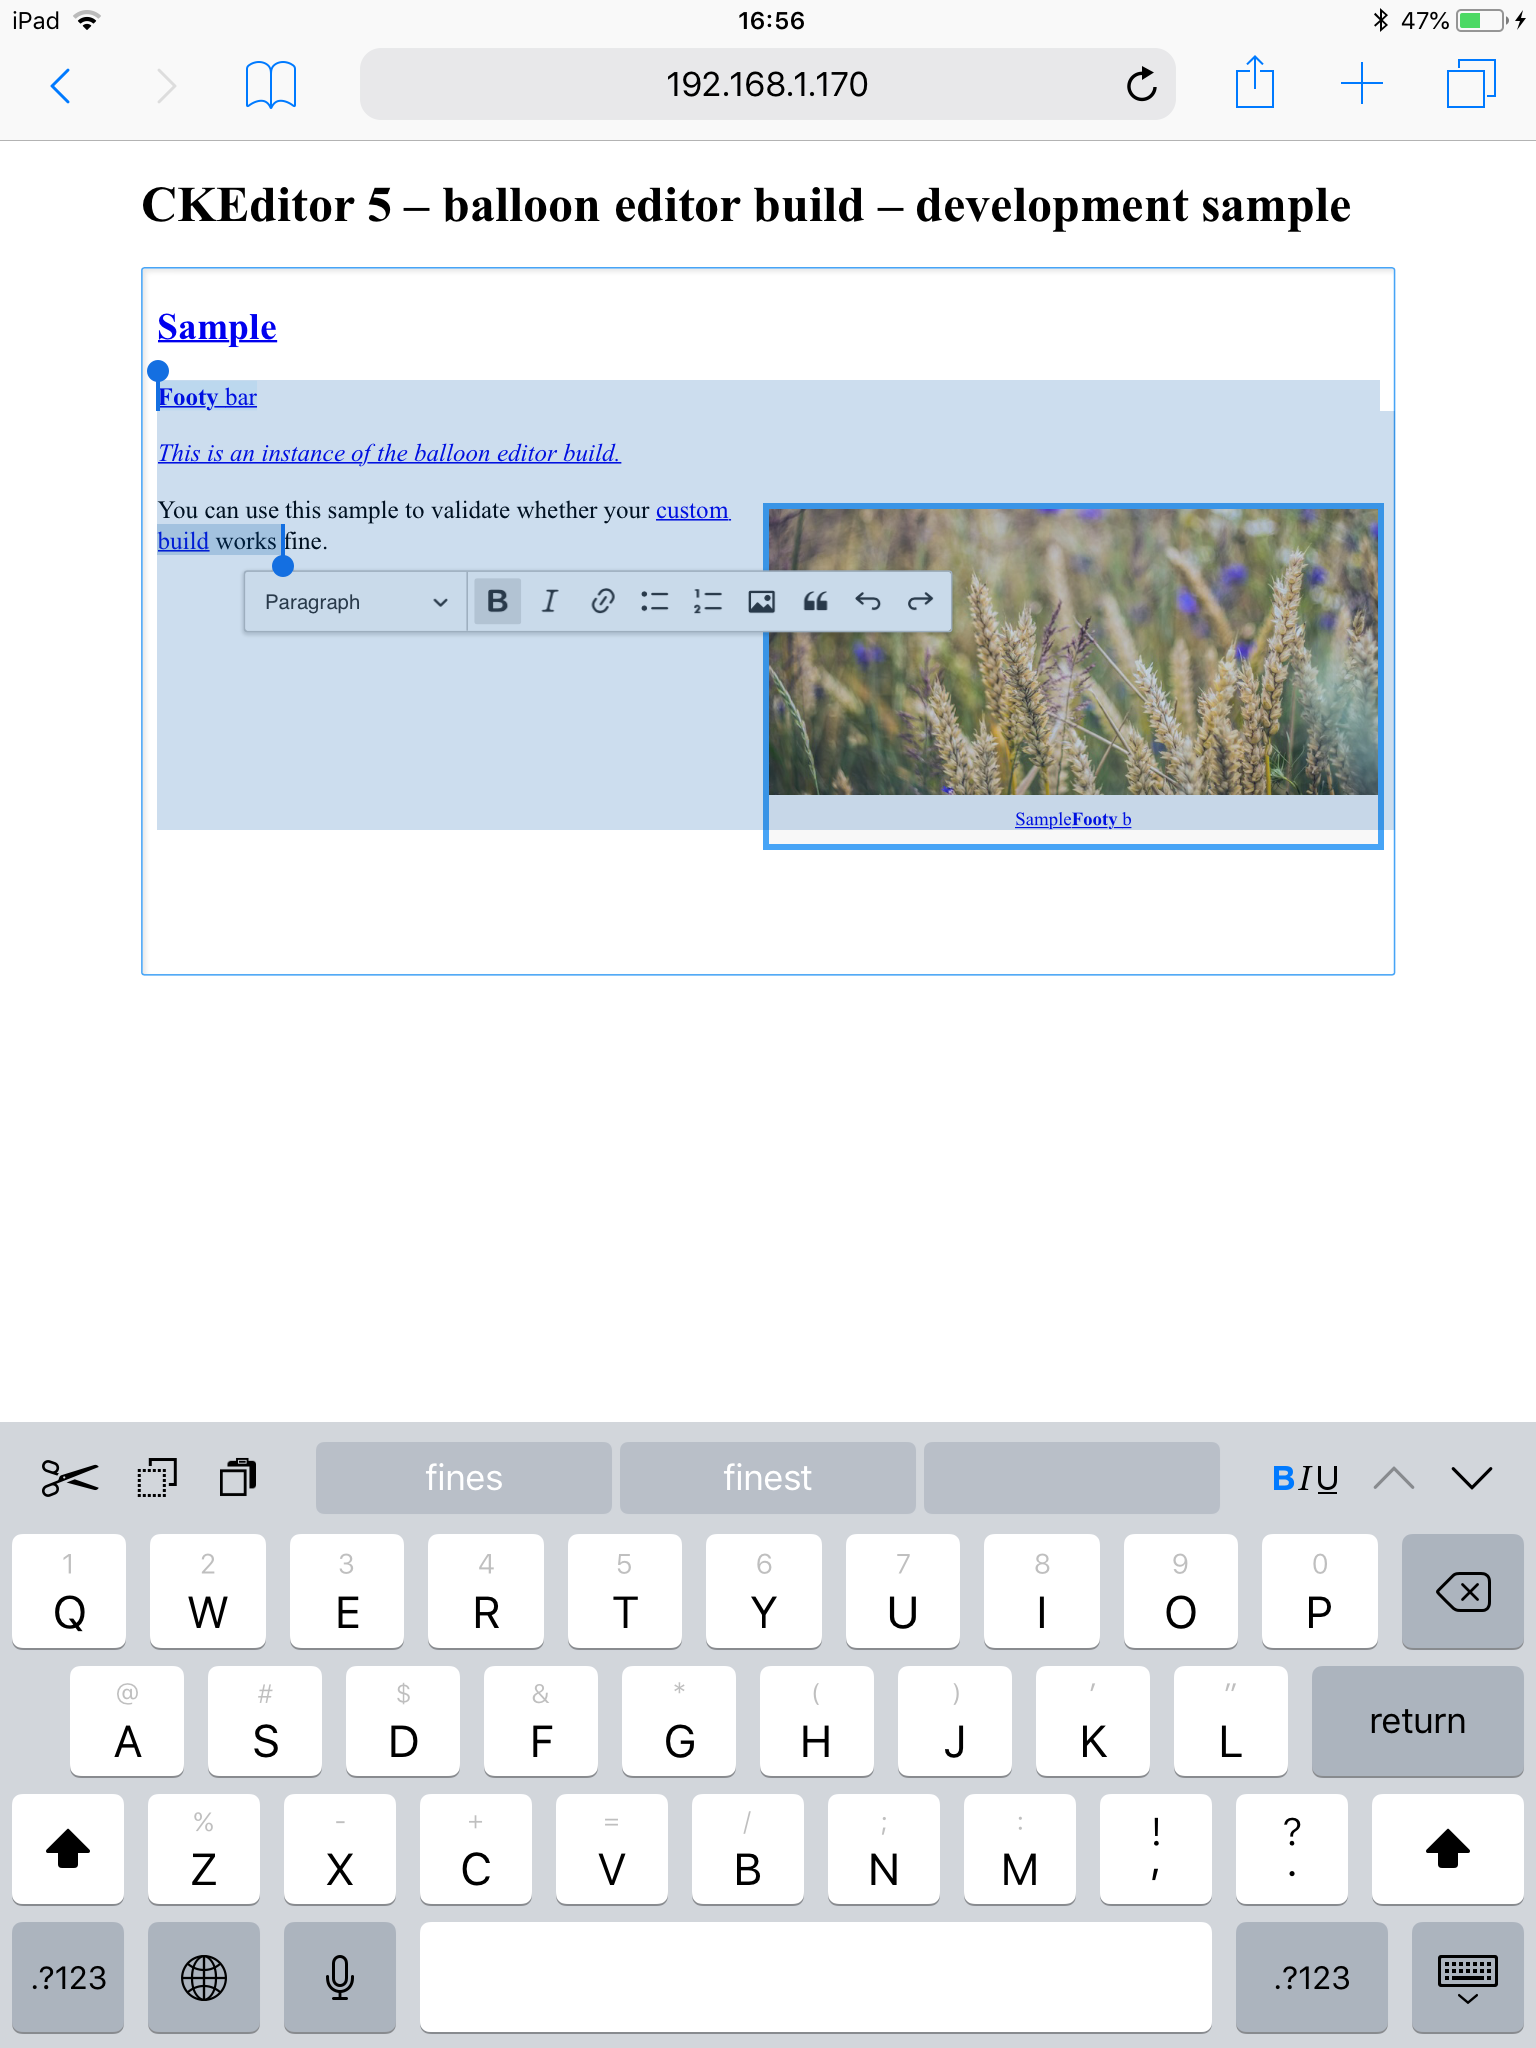Start dictation with the microphone key
The height and width of the screenshot is (2048, 1536).
pos(340,1977)
